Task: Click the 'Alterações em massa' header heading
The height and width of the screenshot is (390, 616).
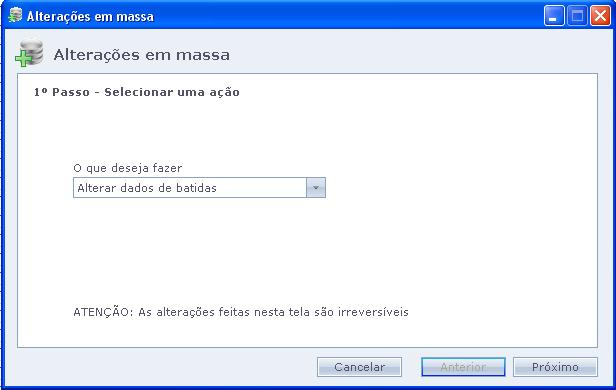Action: (x=141, y=55)
